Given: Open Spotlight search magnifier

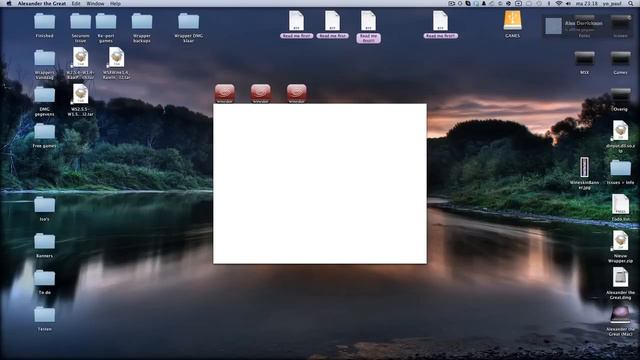Looking at the screenshot, I should point(632,3).
